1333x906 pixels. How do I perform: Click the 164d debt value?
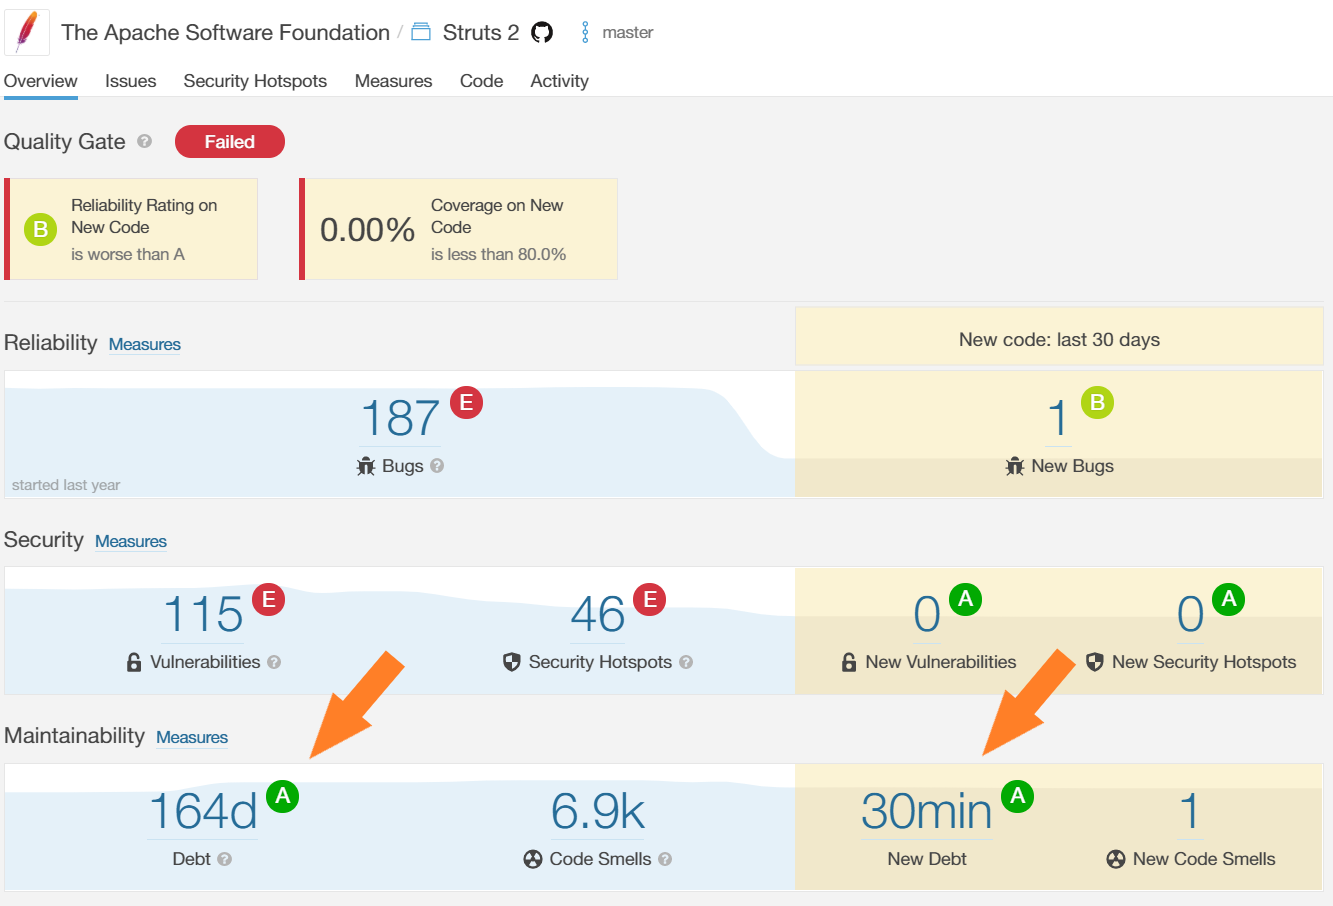[x=203, y=811]
